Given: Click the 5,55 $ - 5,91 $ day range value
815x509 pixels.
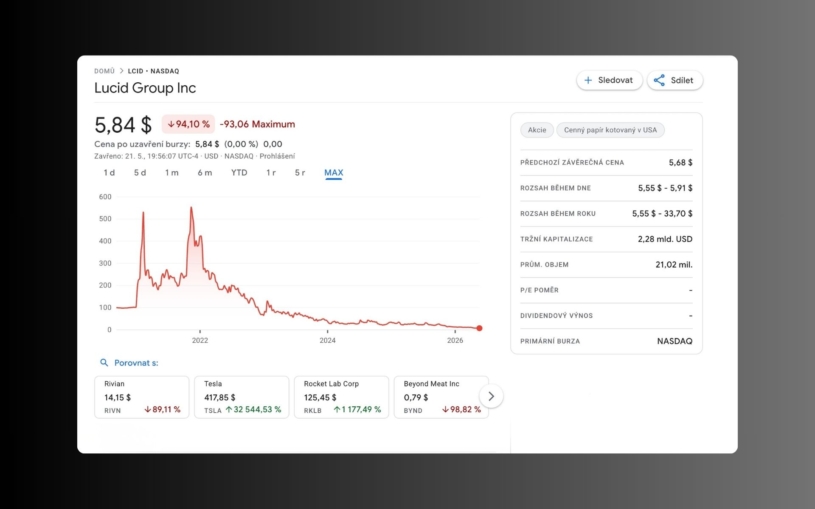Looking at the screenshot, I should (x=665, y=188).
